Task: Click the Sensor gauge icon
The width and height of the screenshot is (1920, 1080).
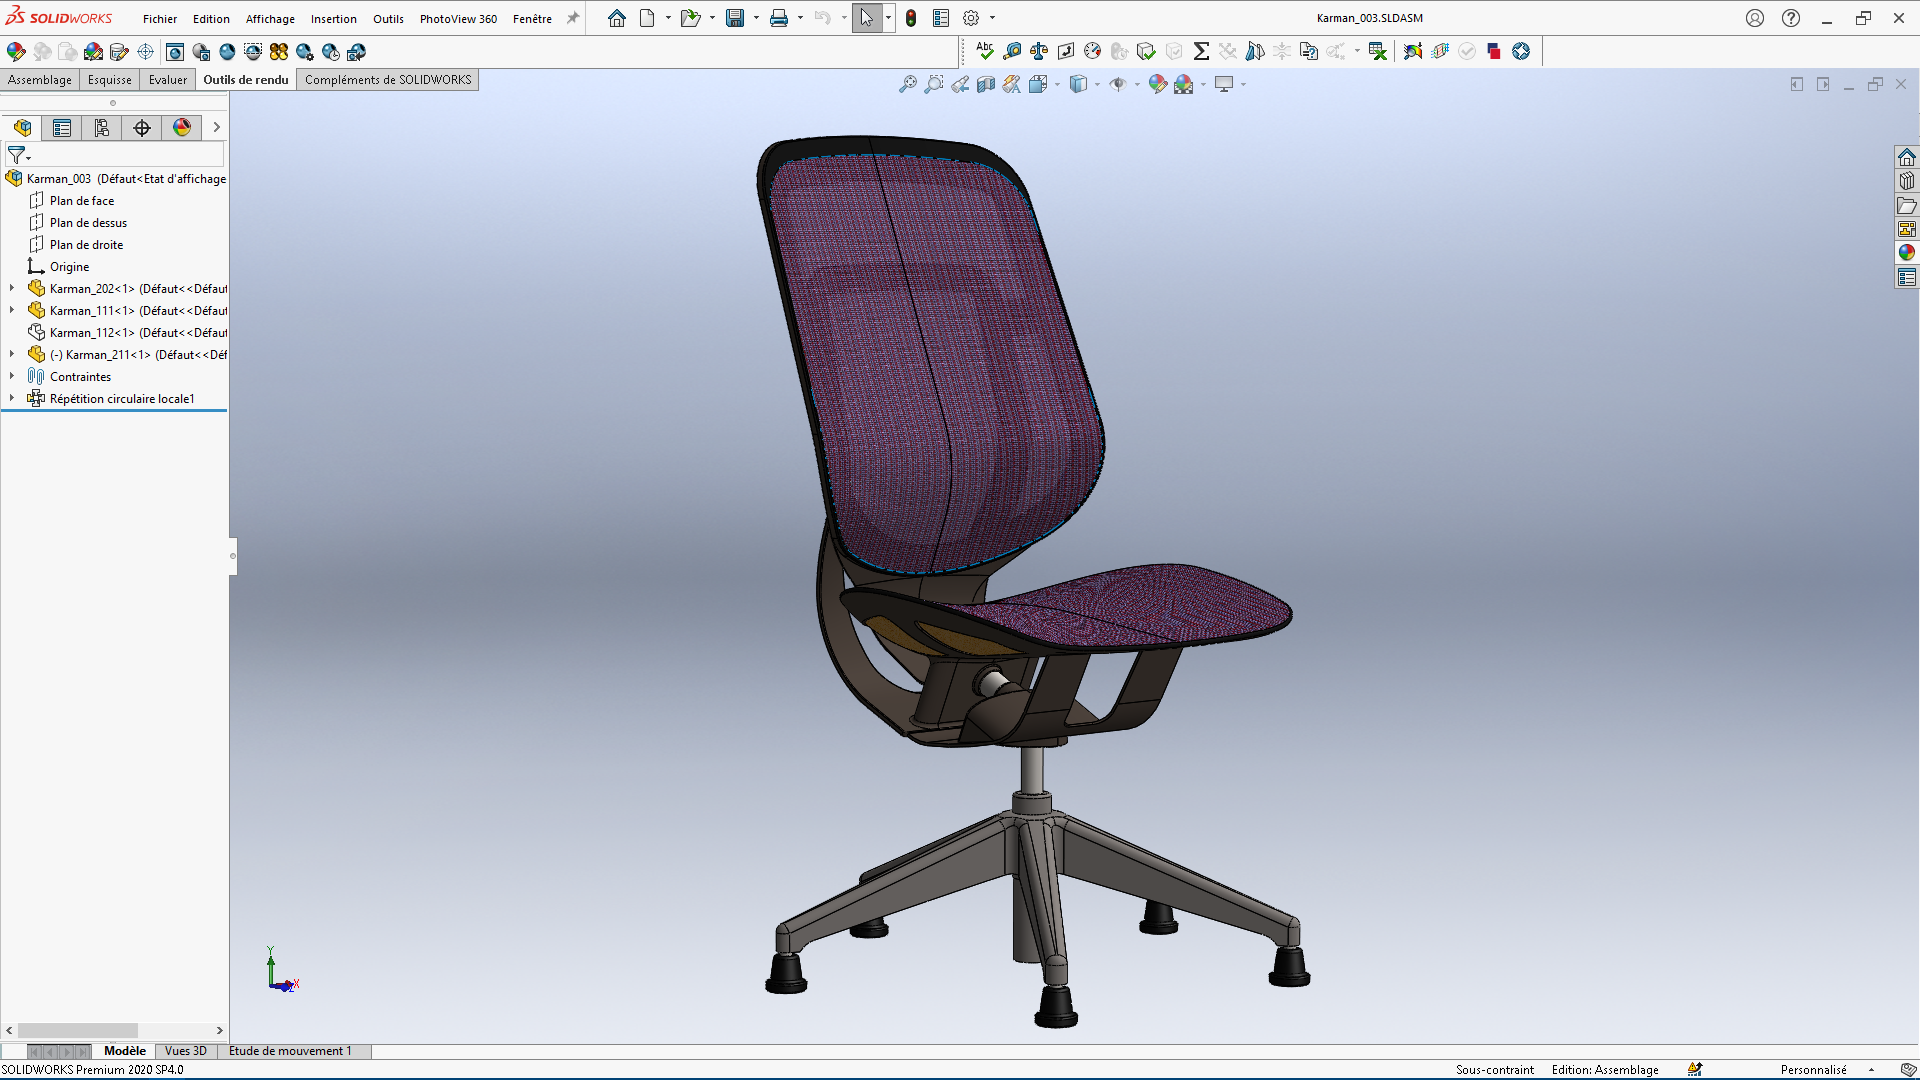Action: [1093, 51]
